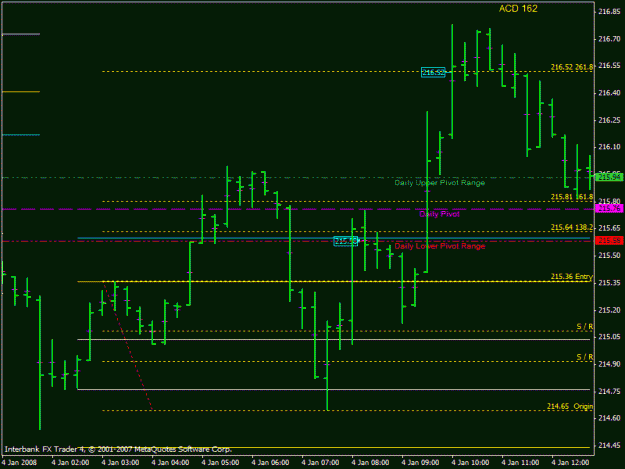The image size is (625, 469).
Task: Click the green 215.94 current price tag
Action: point(609,177)
